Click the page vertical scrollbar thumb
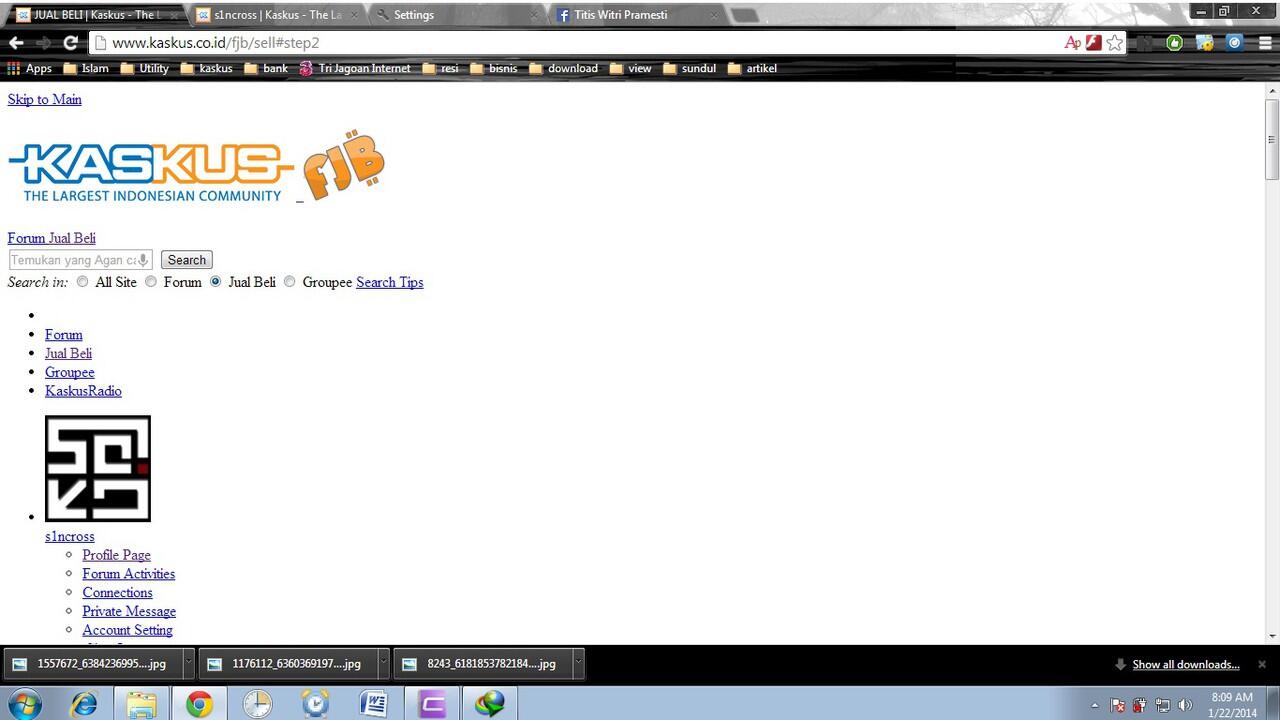1280x720 pixels. coord(1272,140)
